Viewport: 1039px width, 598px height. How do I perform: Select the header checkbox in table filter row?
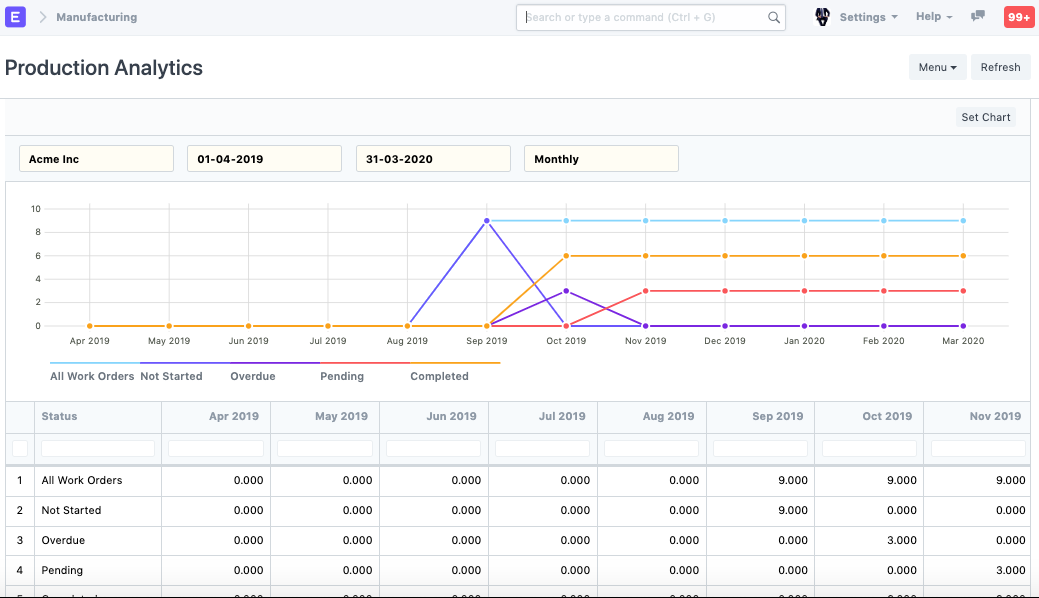(x=20, y=449)
